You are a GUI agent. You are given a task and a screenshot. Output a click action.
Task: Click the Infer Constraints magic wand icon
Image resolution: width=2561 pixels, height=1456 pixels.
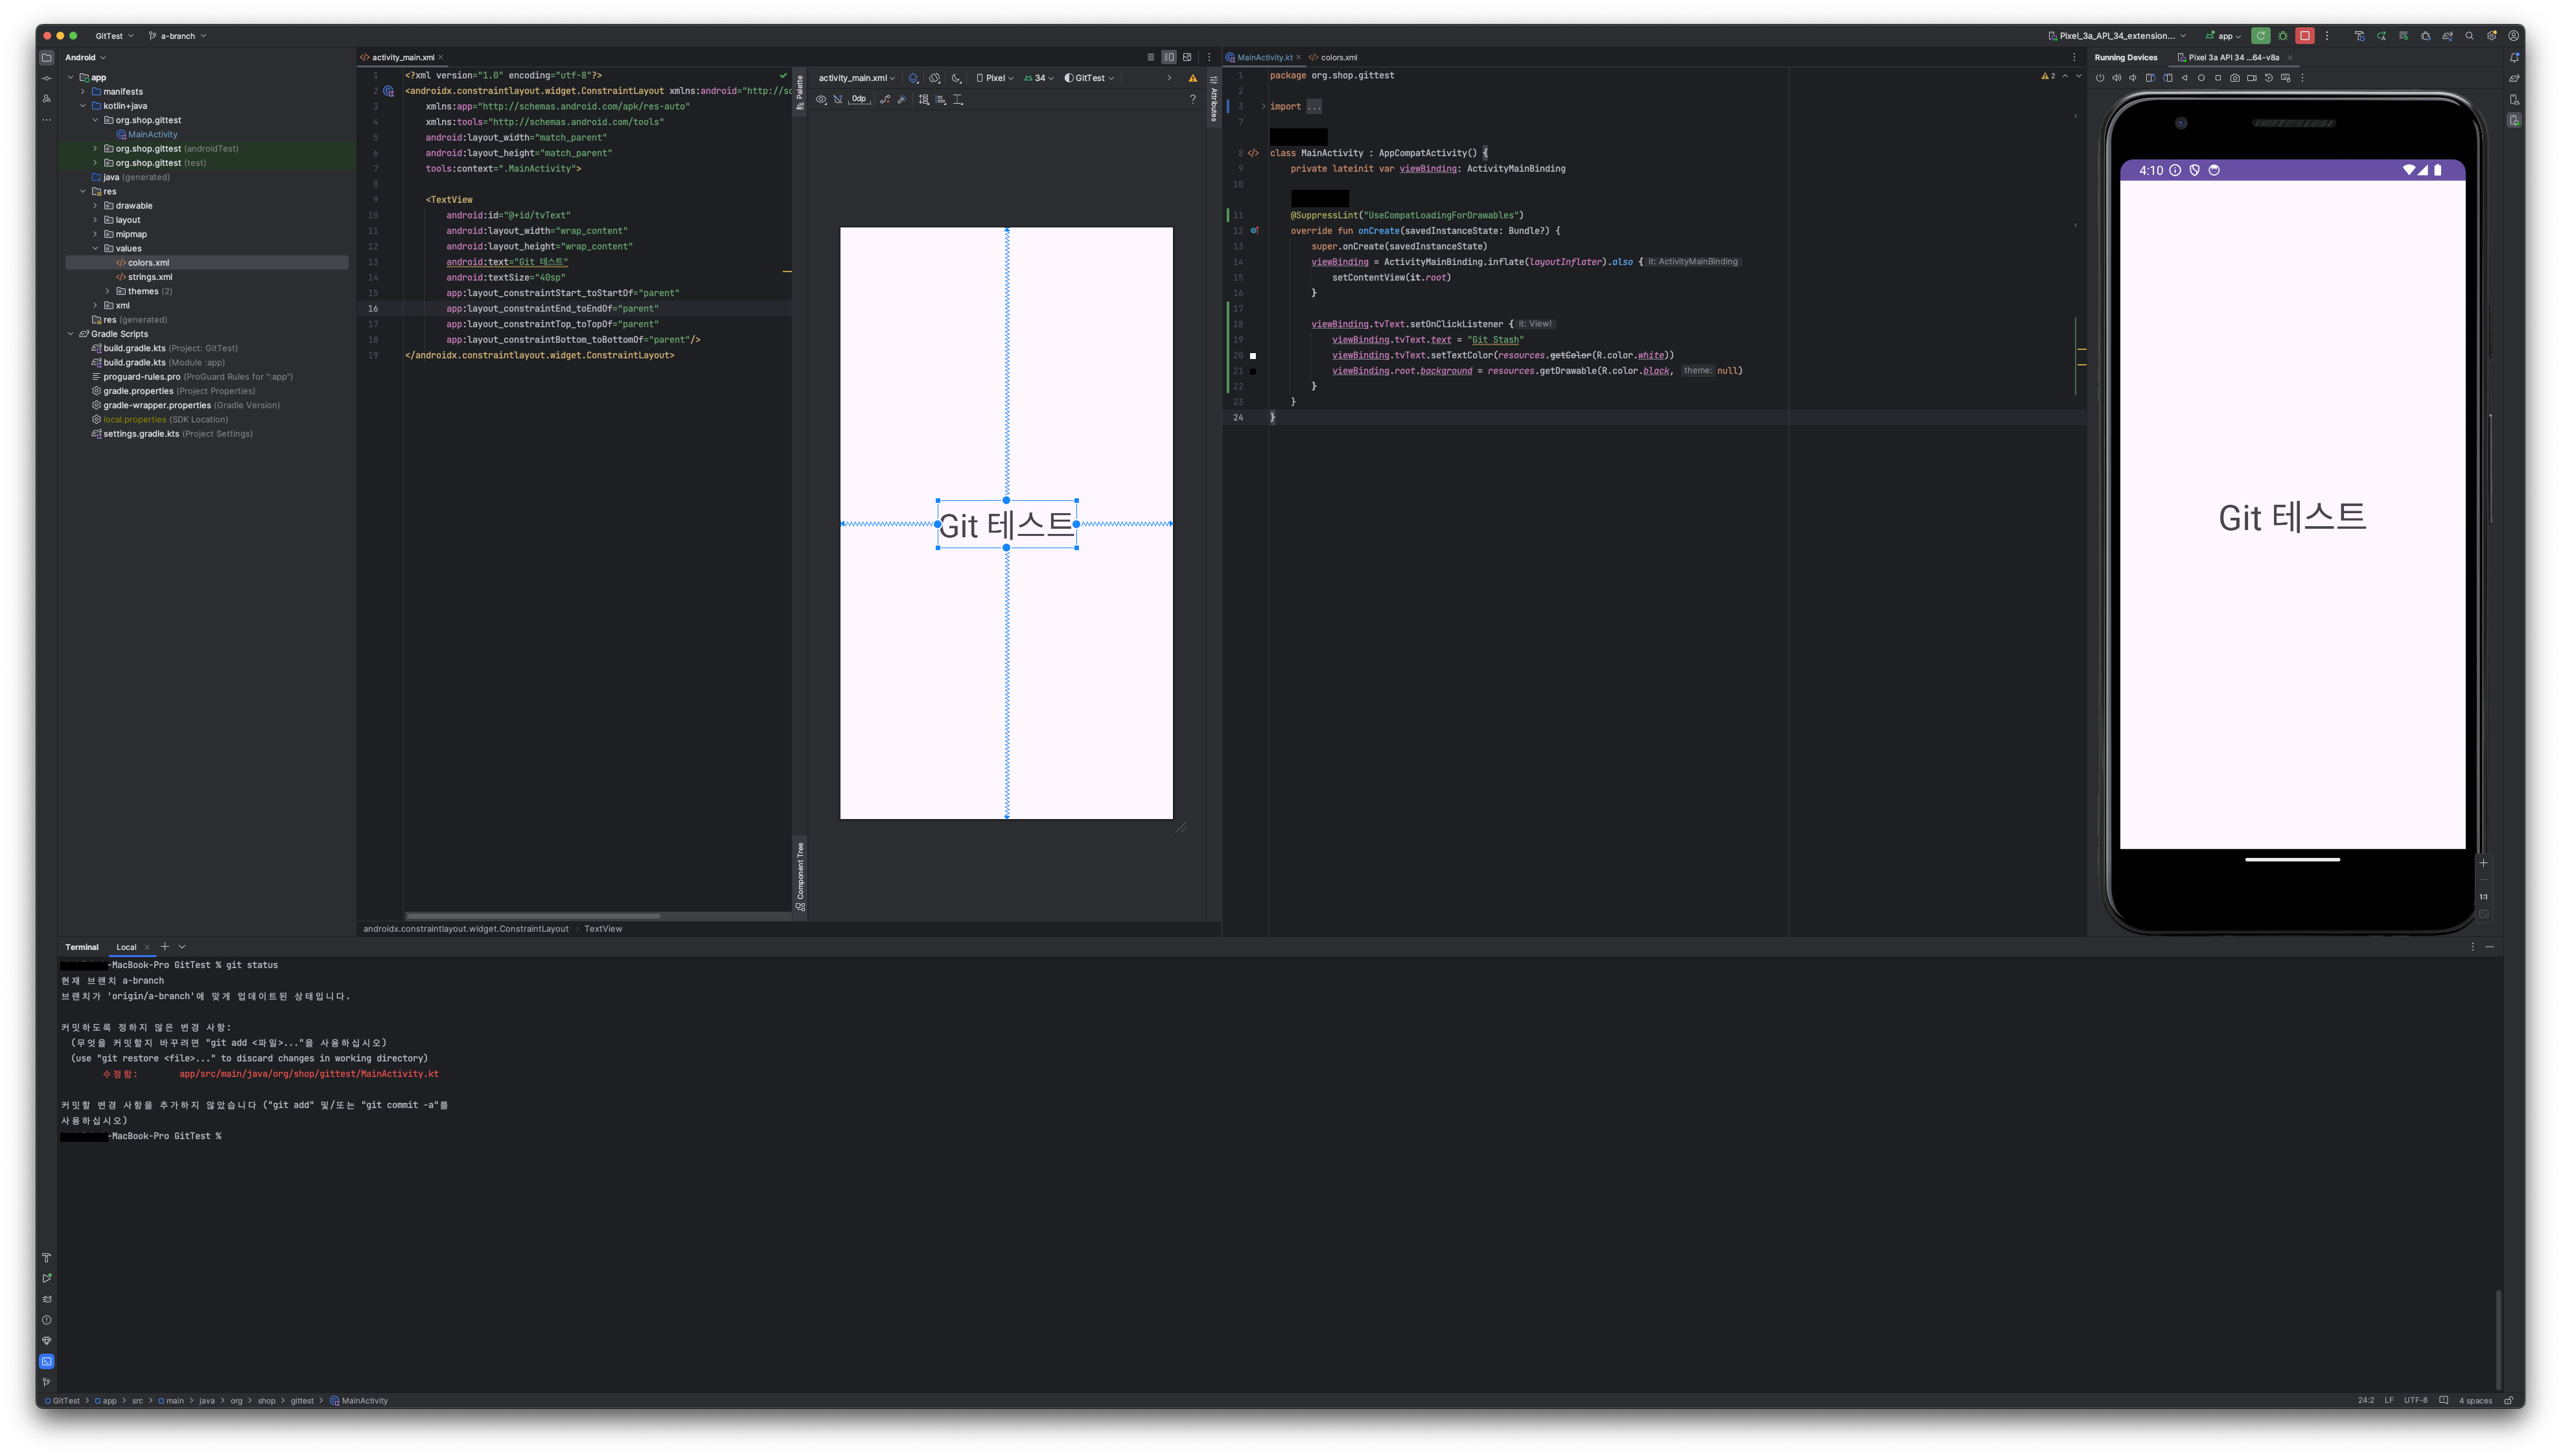tap(902, 99)
